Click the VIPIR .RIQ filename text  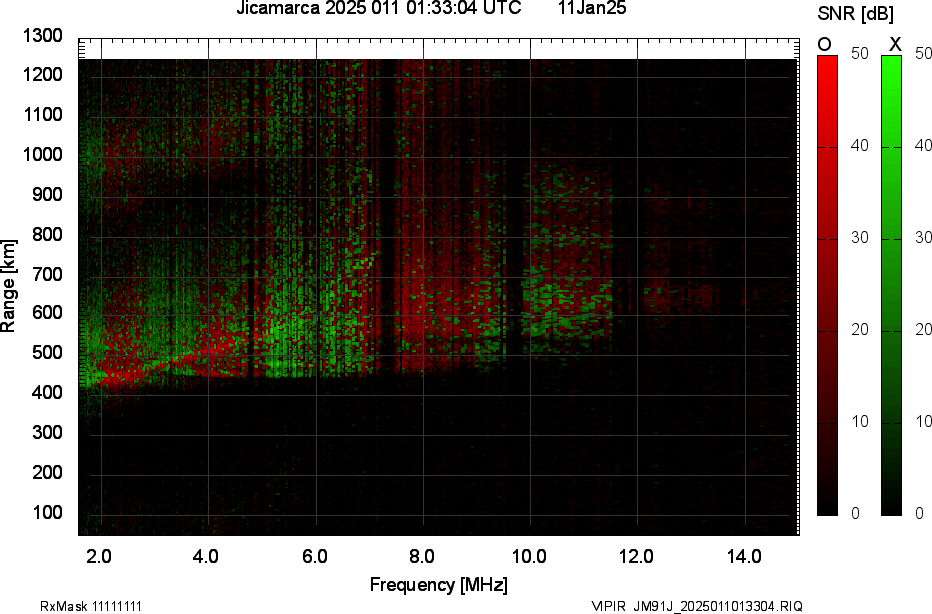(x=696, y=606)
